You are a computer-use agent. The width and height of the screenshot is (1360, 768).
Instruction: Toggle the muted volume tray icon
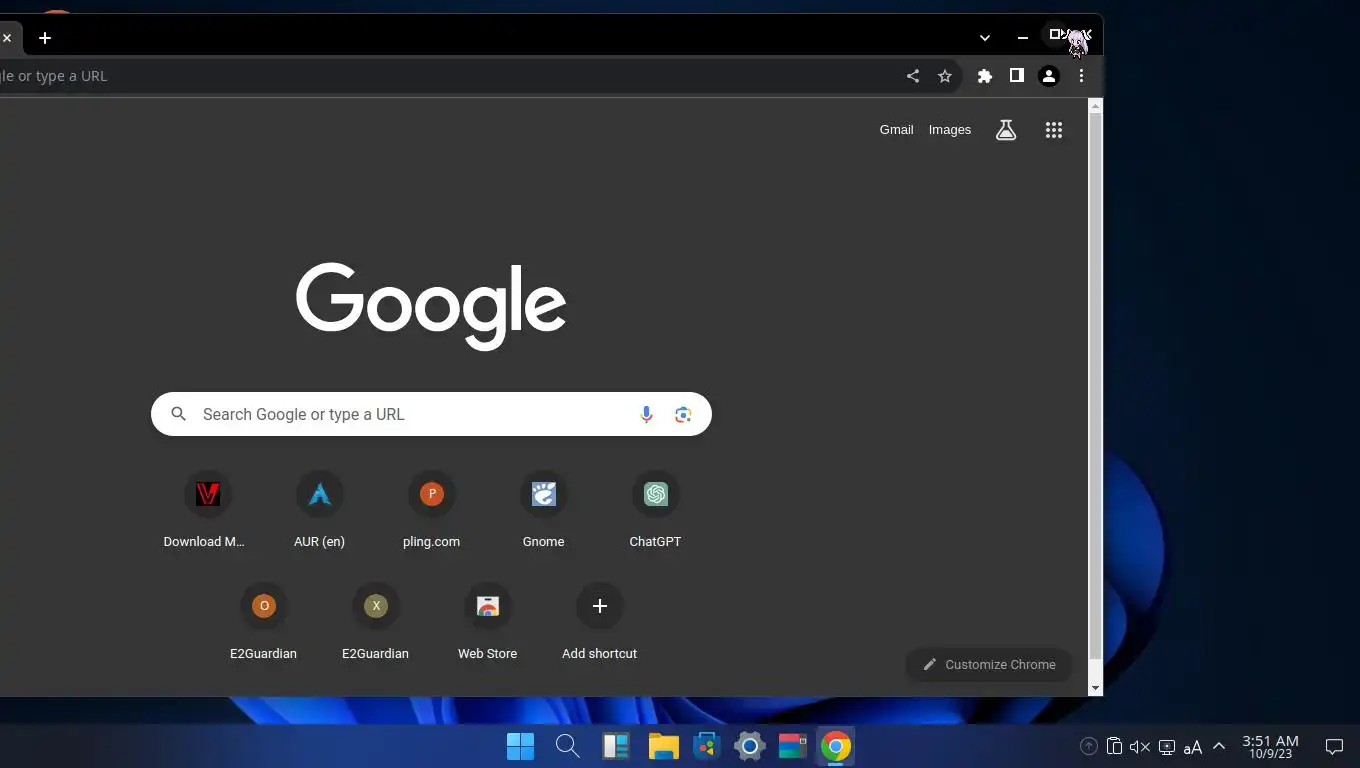pyautogui.click(x=1140, y=746)
